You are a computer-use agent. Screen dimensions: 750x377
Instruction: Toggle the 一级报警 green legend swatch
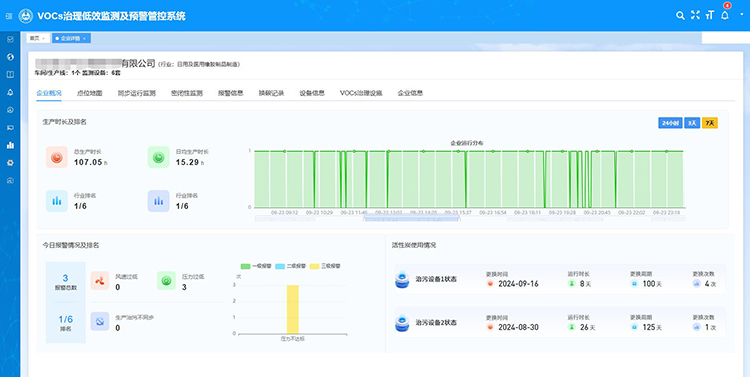pos(245,266)
